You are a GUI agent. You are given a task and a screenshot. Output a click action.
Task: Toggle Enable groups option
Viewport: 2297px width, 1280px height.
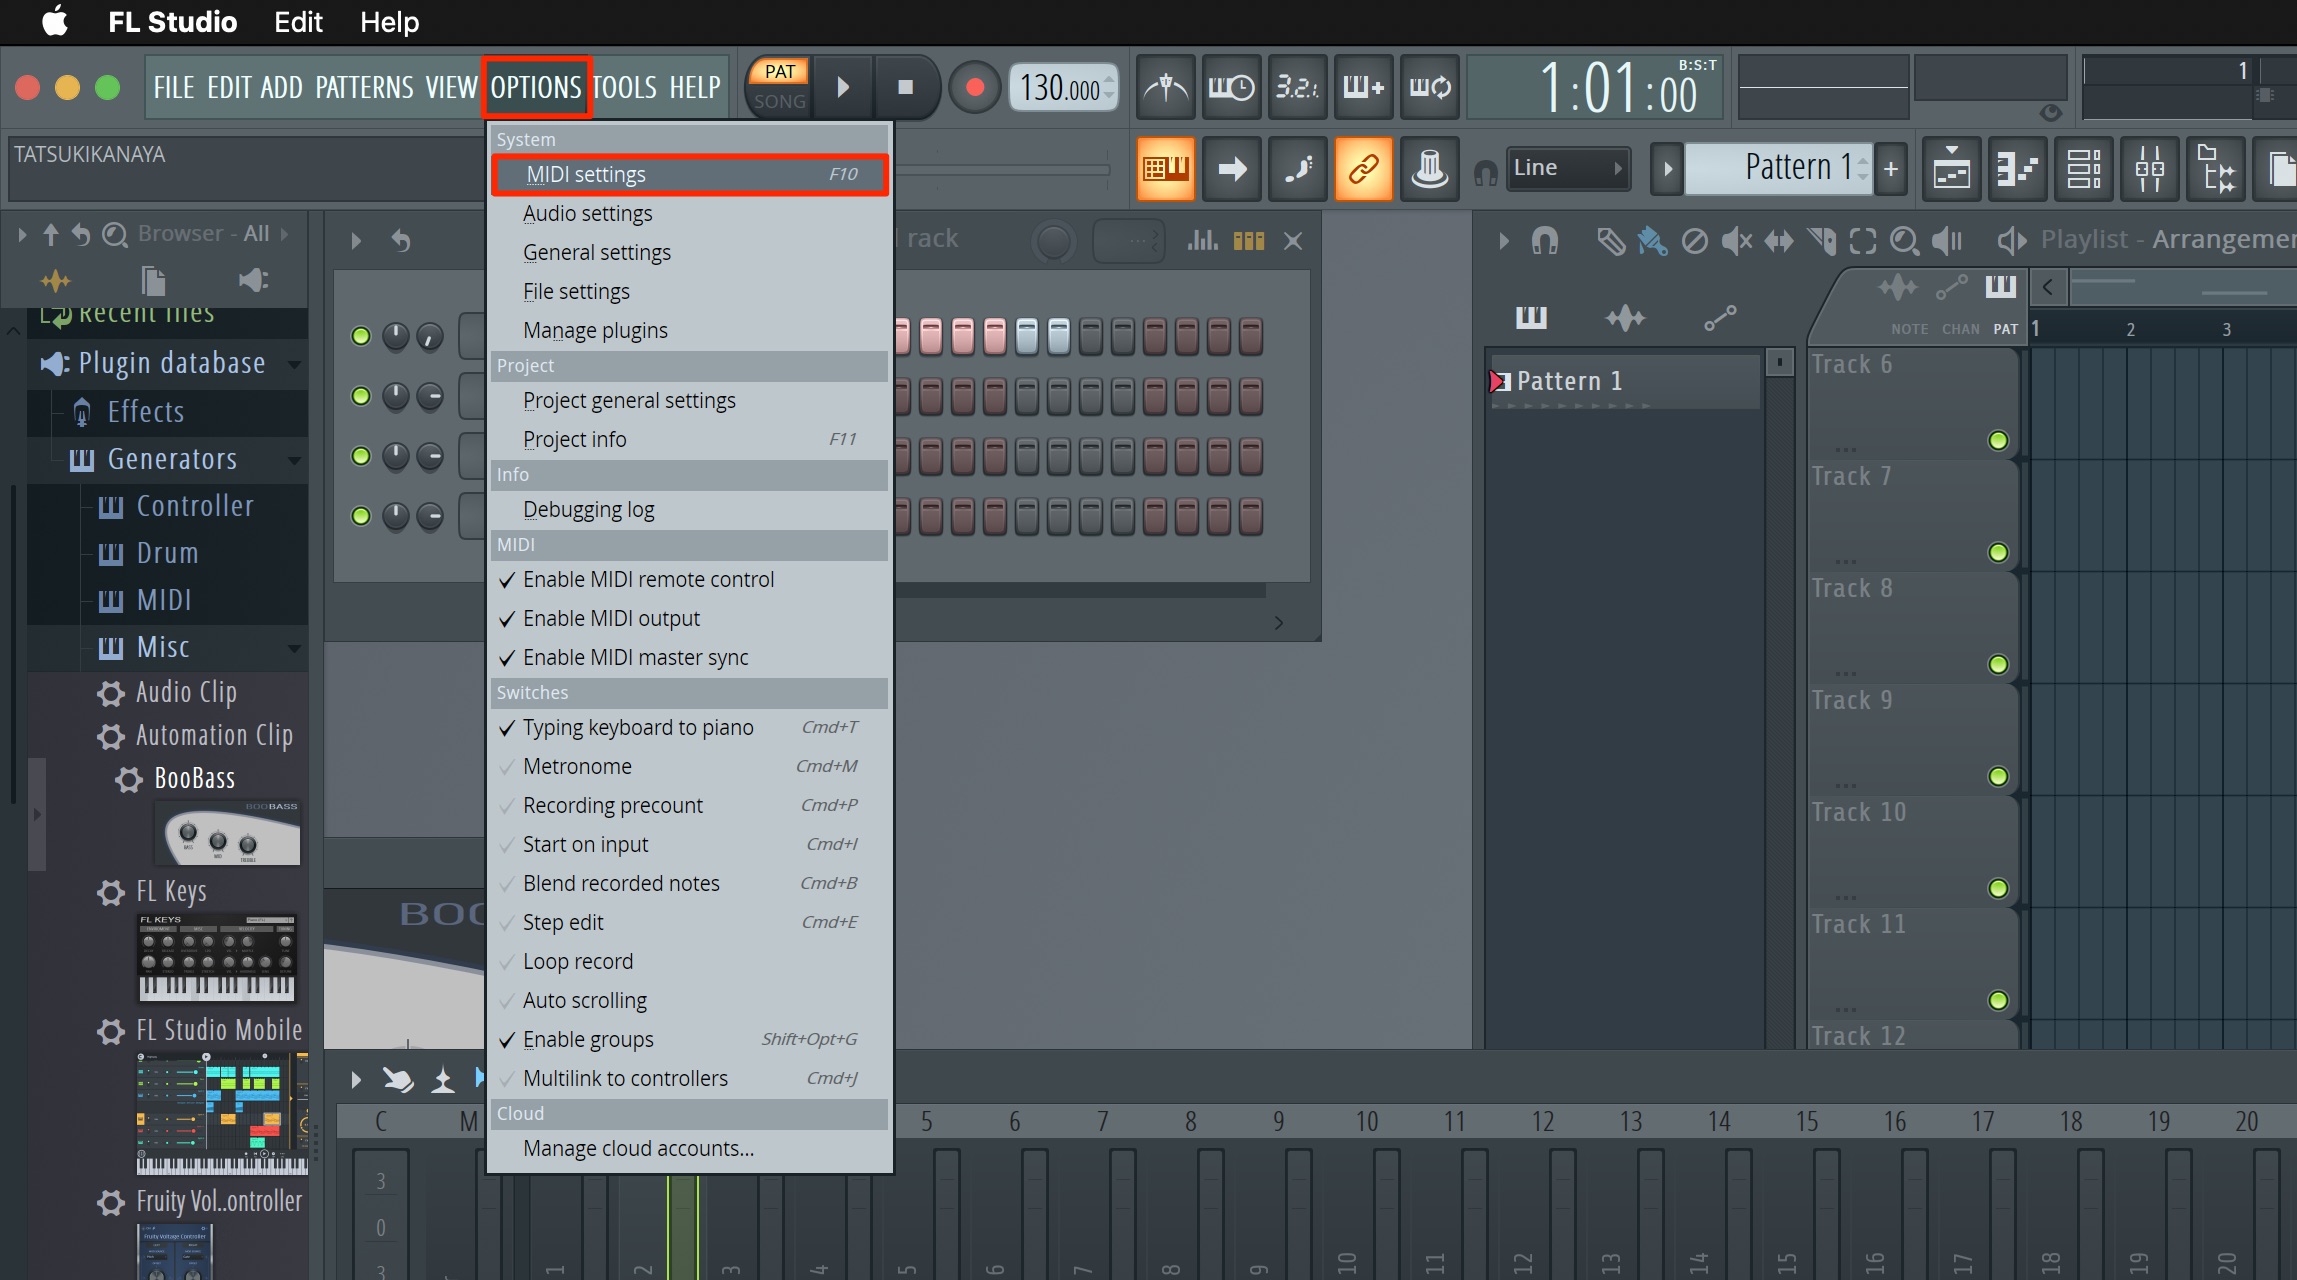[689, 1040]
